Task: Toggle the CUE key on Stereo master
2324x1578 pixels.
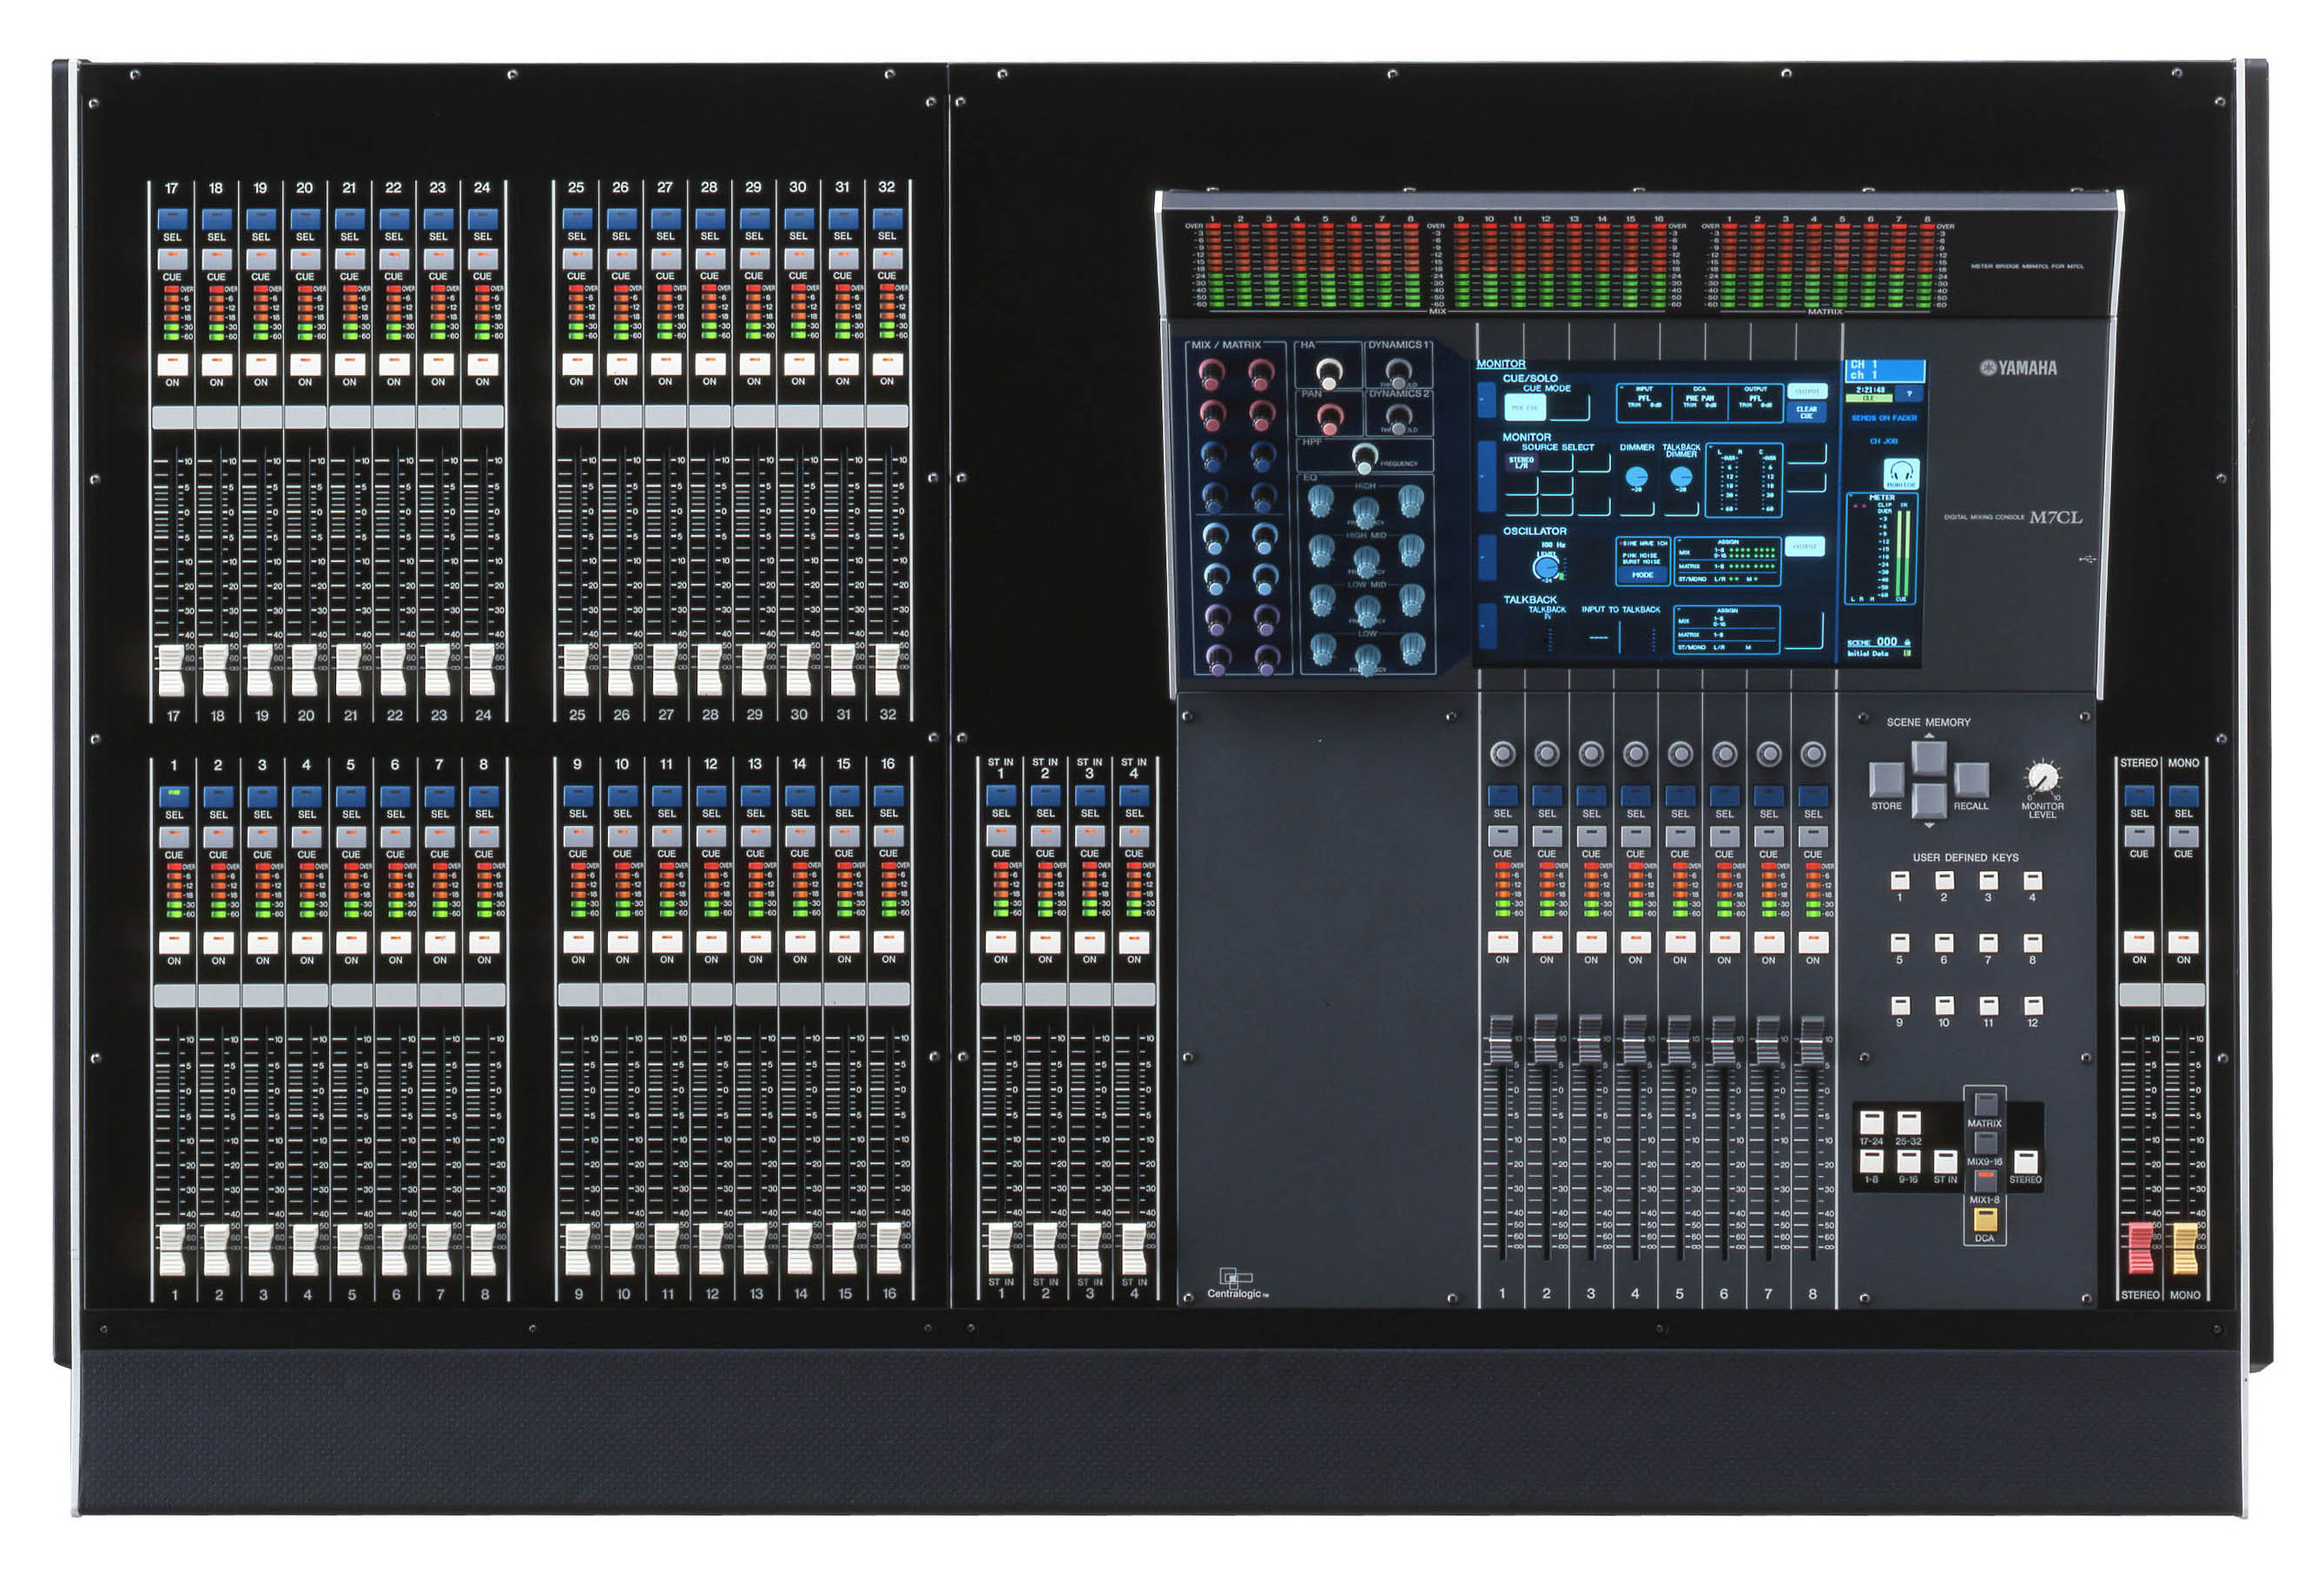Action: tap(2138, 836)
